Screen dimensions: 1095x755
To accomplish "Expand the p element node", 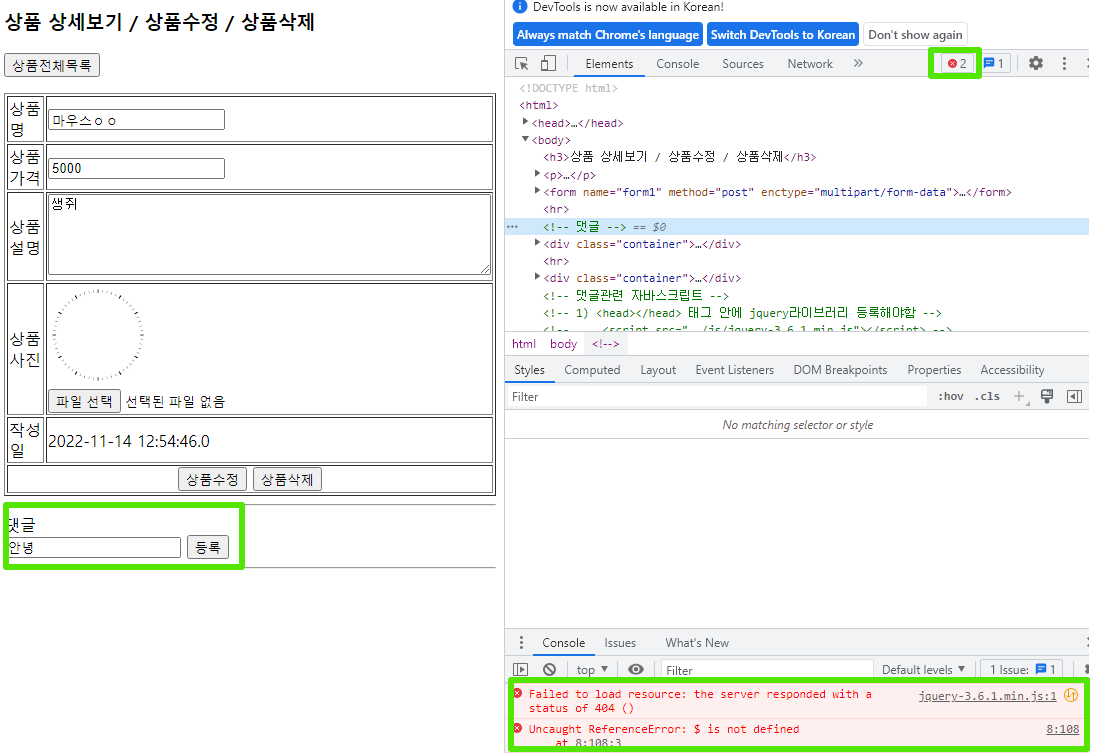I will coord(537,174).
